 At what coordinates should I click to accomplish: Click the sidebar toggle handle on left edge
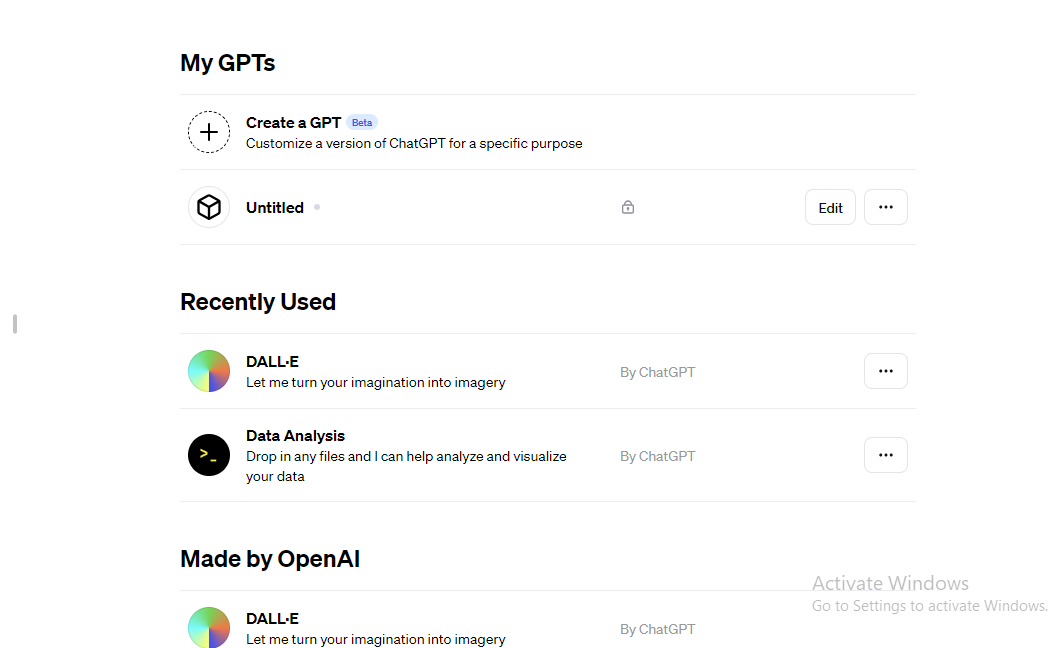(x=15, y=324)
